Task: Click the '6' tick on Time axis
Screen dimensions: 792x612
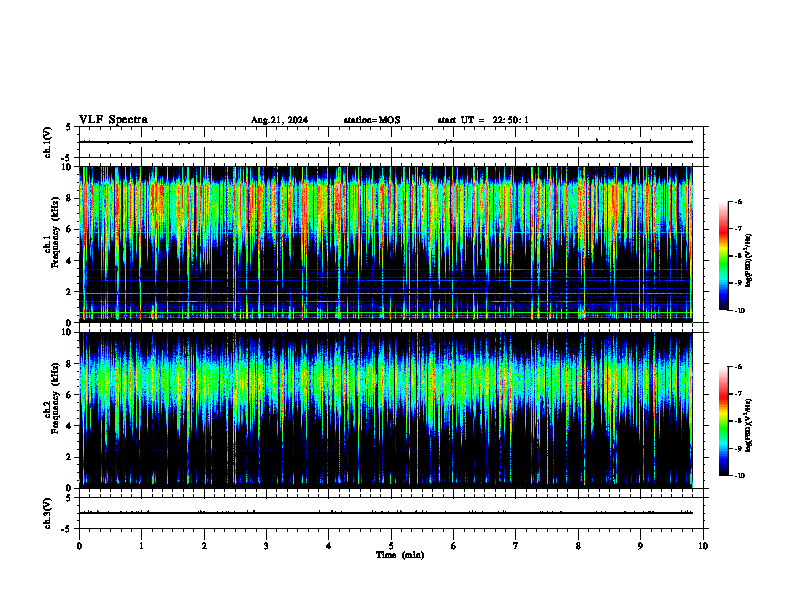Action: click(x=454, y=546)
